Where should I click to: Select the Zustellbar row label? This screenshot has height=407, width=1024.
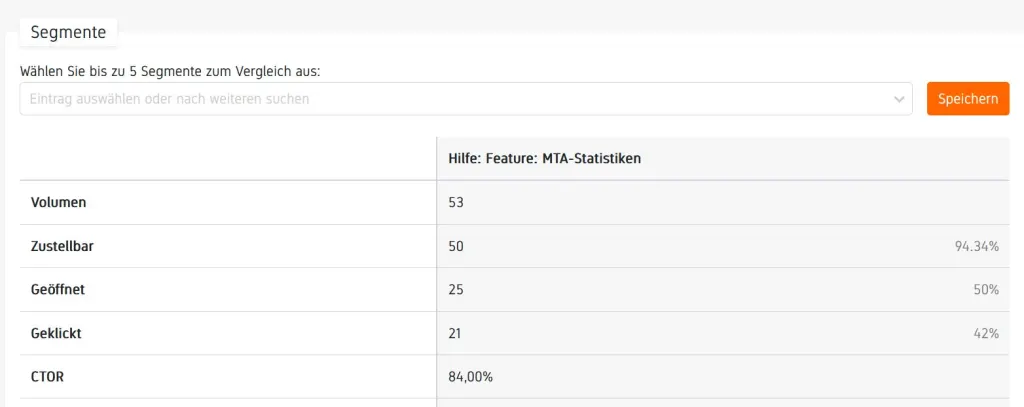point(65,246)
